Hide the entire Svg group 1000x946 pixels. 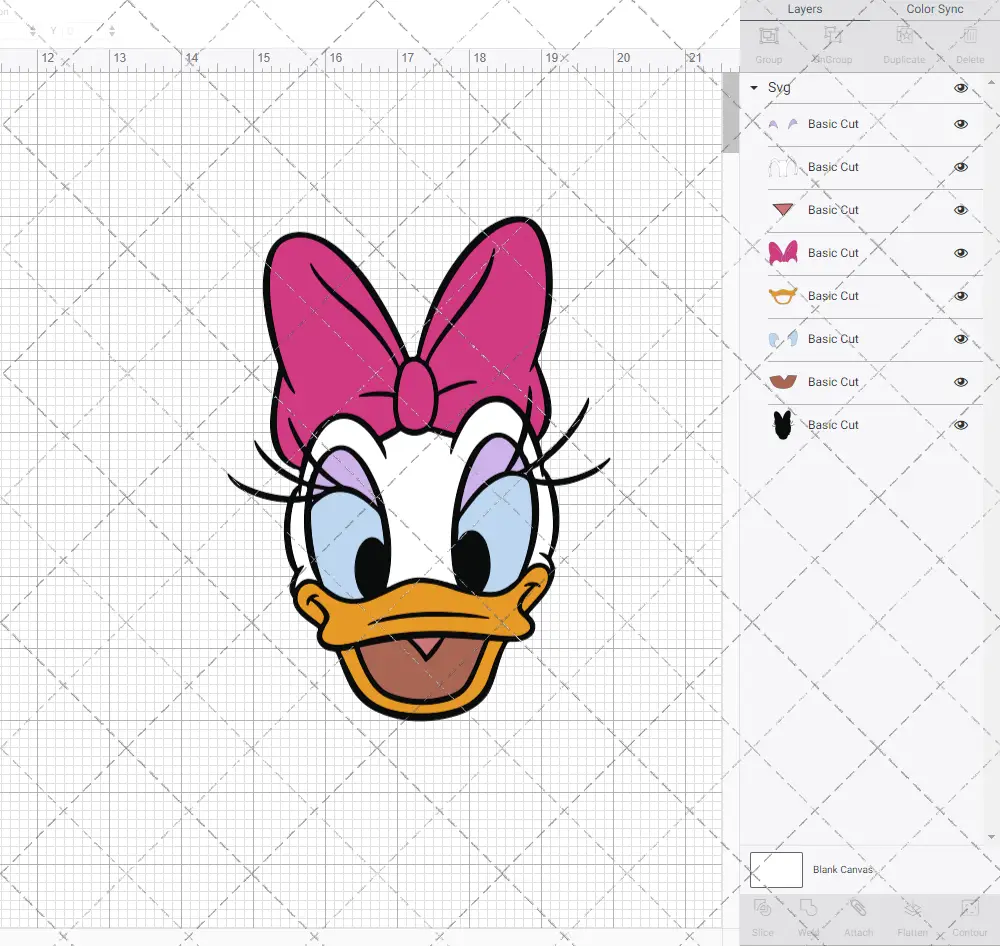[x=960, y=88]
